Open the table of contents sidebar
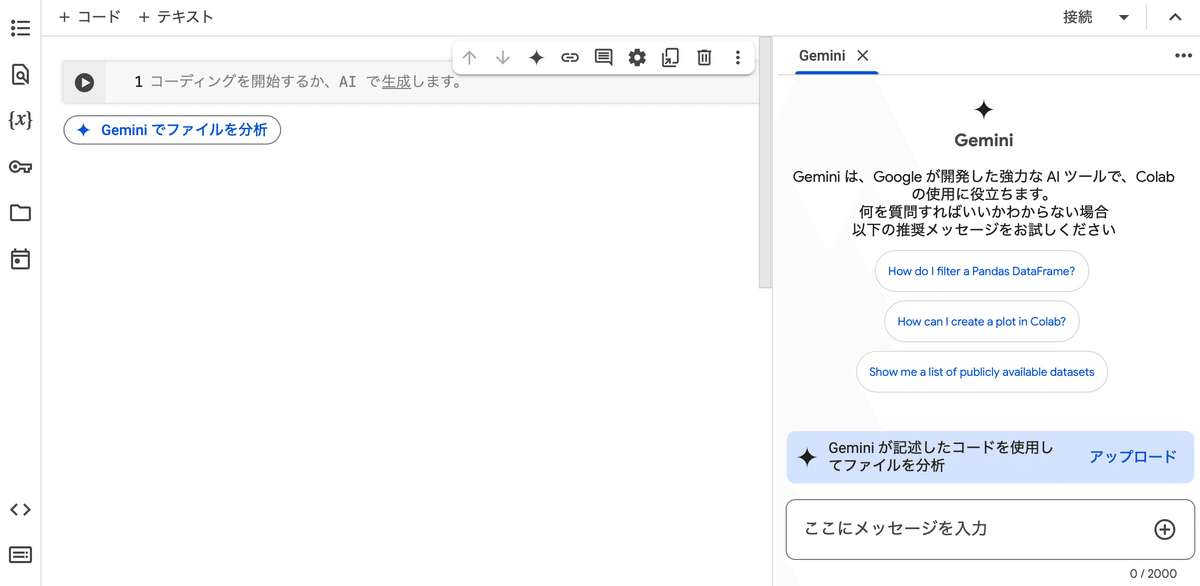1200x586 pixels. (20, 28)
